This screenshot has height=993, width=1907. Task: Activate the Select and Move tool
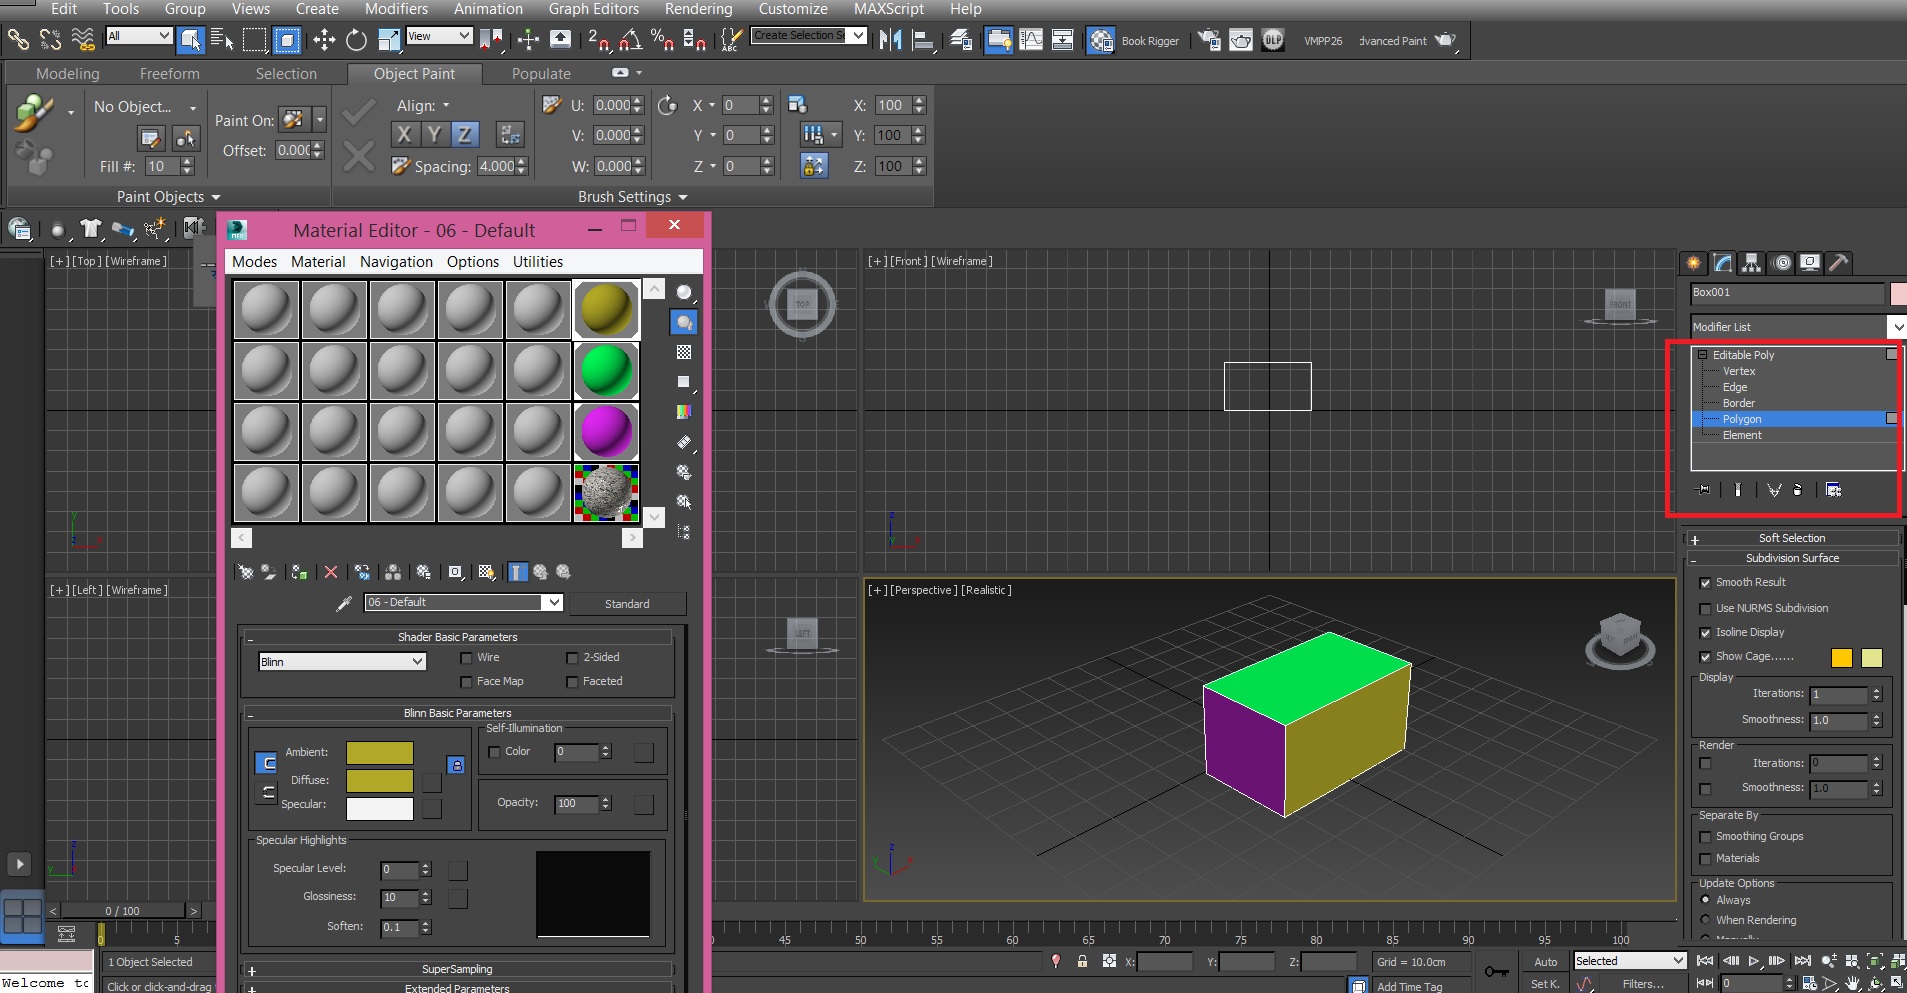click(324, 40)
